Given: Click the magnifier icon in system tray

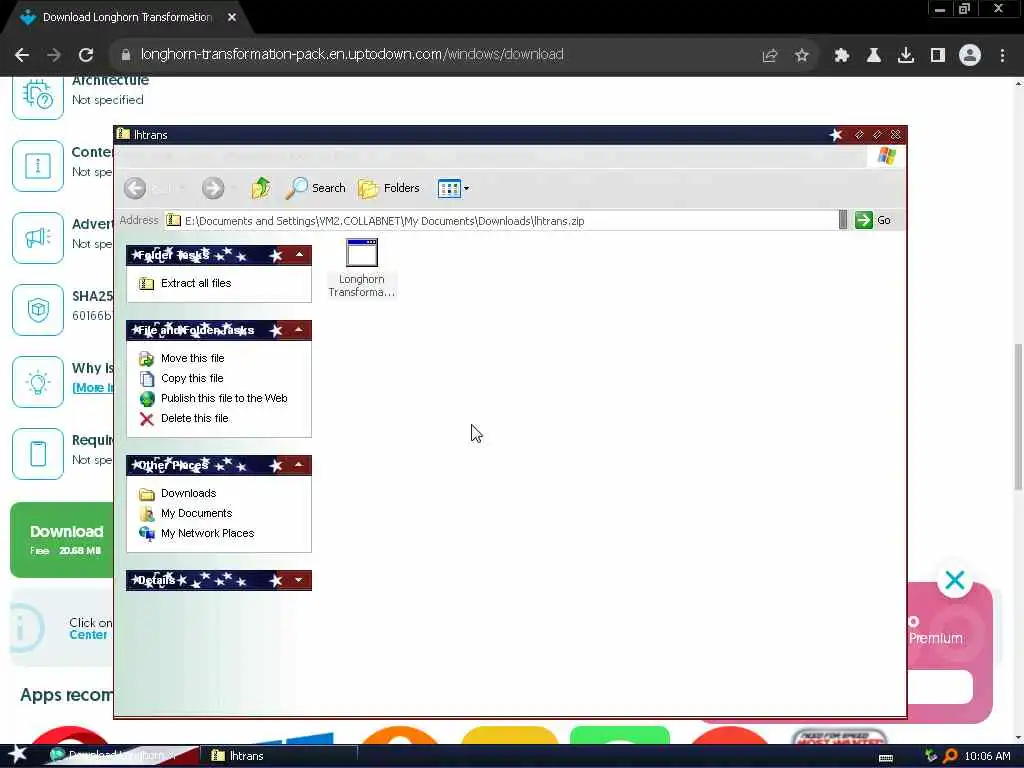Looking at the screenshot, I should (x=950, y=756).
